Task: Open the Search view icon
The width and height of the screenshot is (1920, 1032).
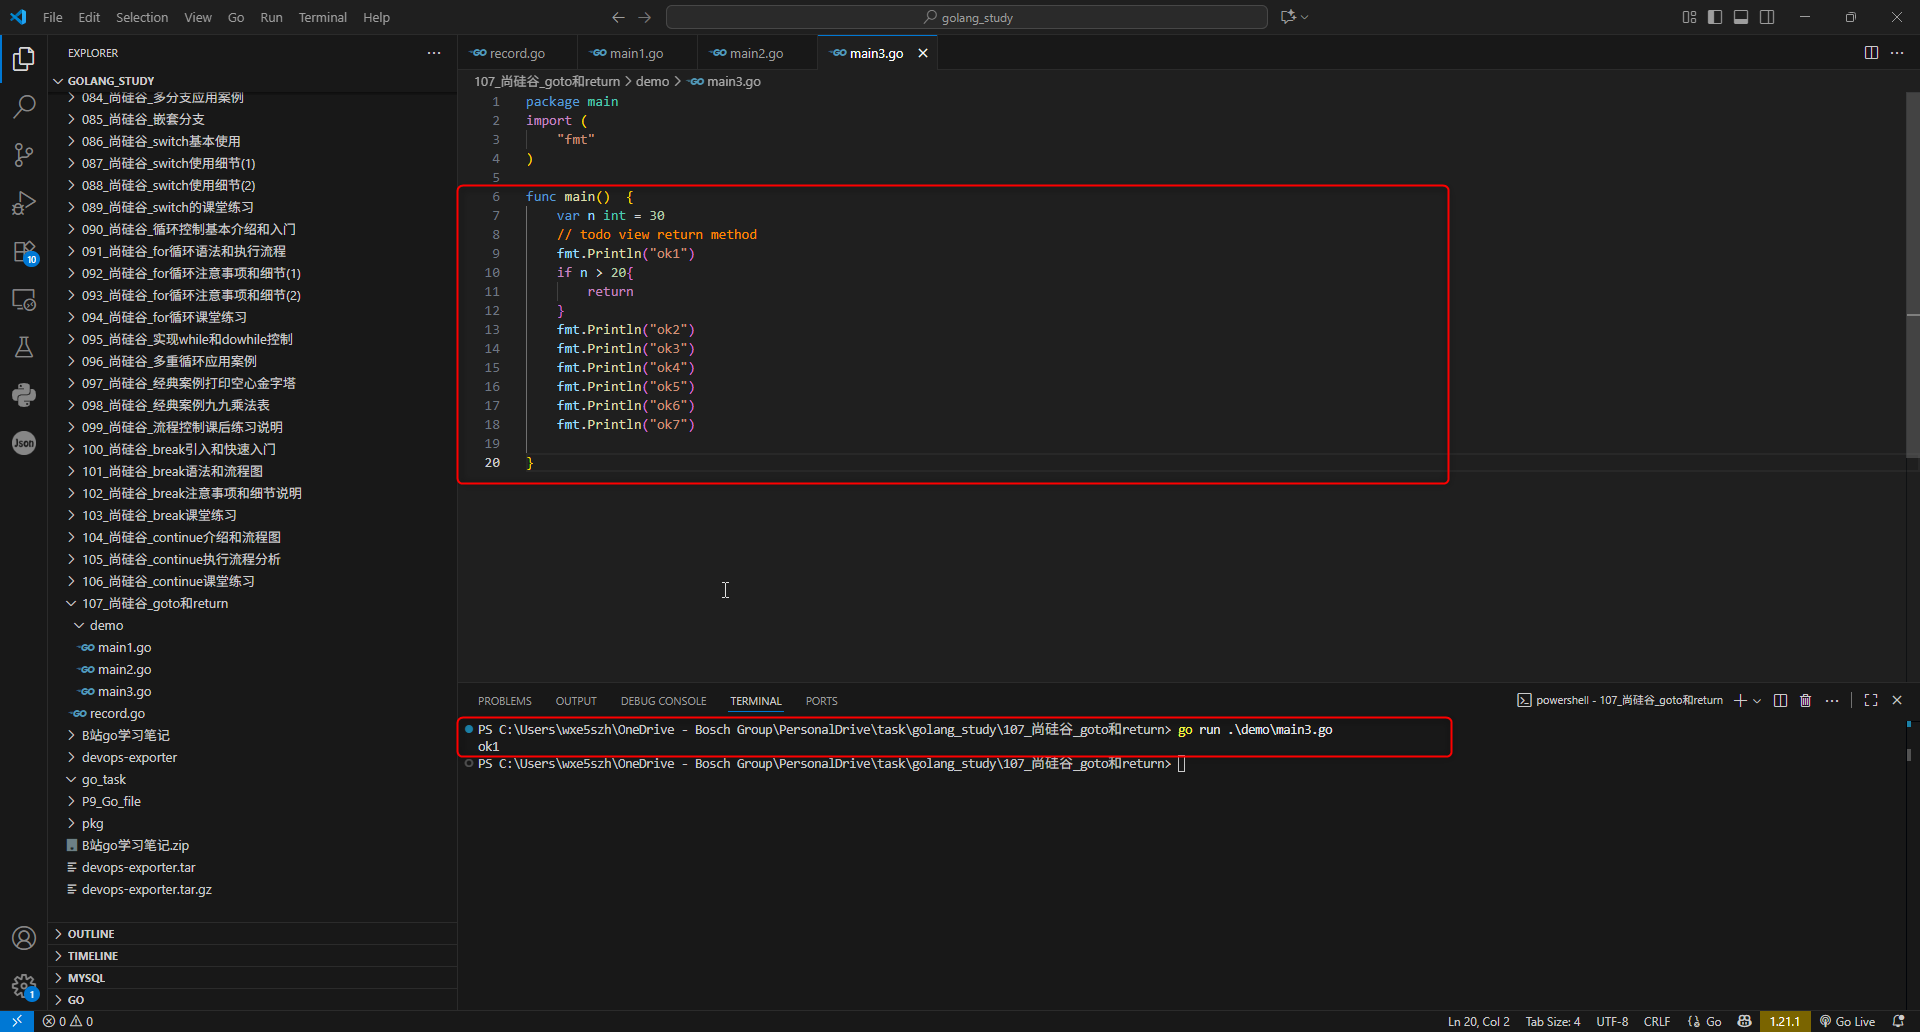Action: coord(24,107)
